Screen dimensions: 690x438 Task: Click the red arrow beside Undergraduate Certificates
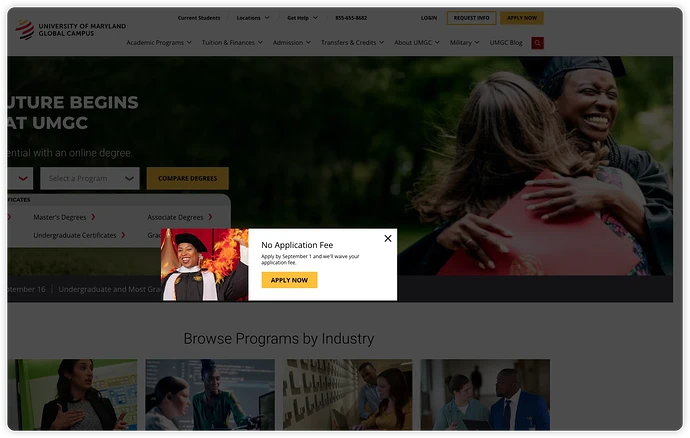(123, 235)
